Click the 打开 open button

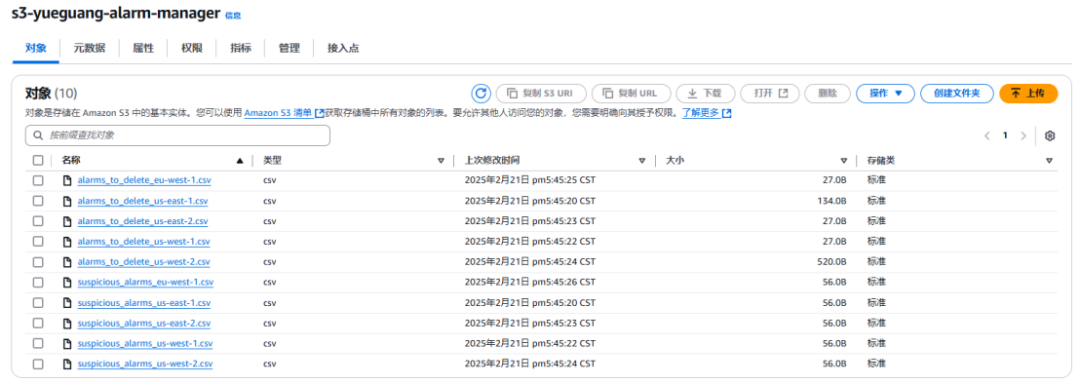point(770,93)
